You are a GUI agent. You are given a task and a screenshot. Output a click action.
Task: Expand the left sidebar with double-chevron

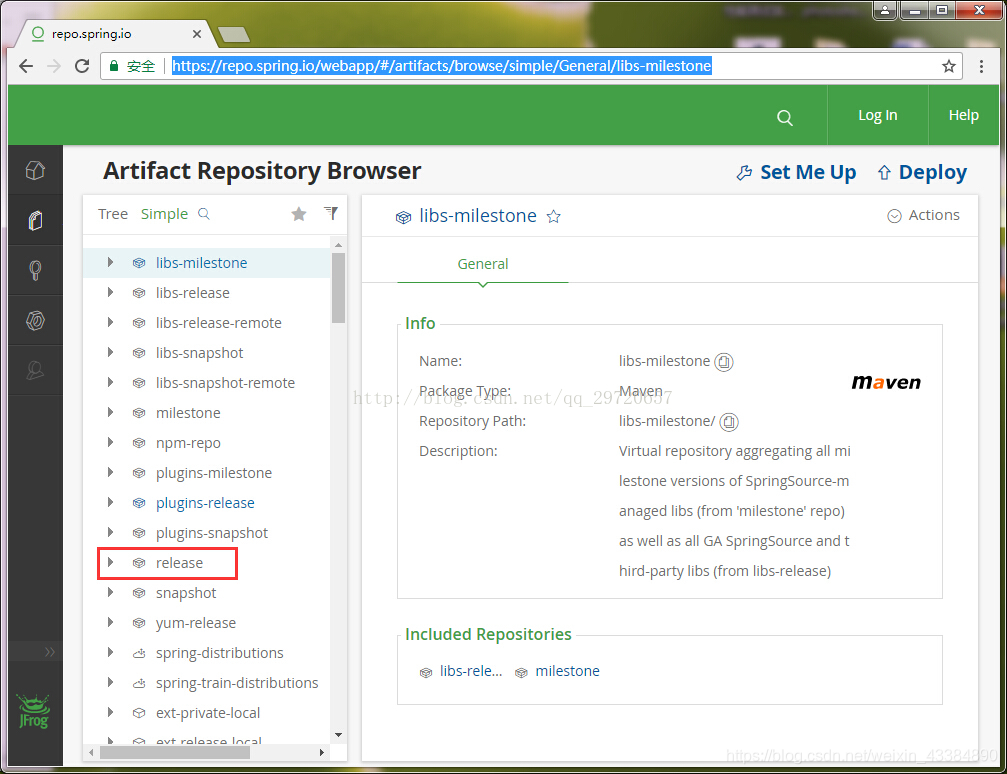[49, 652]
